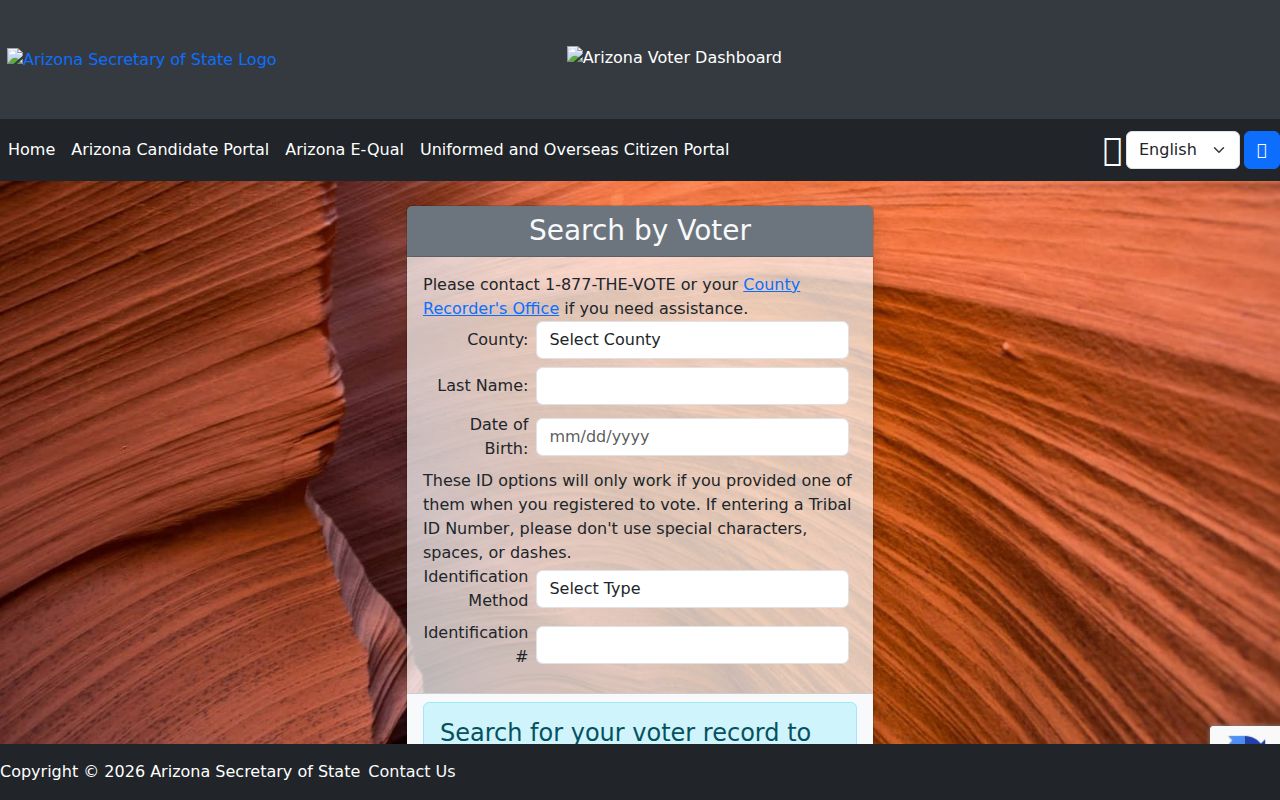Click the Date of Birth field

pos(692,437)
